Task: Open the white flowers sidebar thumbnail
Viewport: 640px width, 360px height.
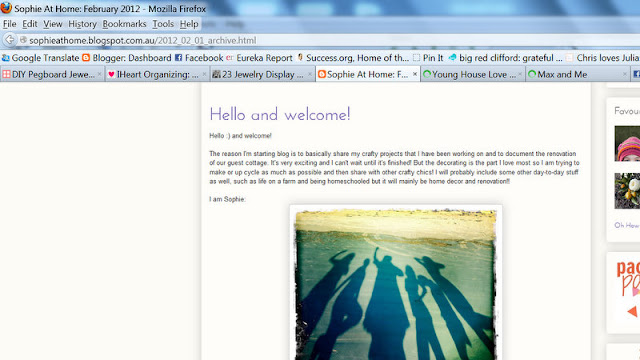Action: click(x=627, y=191)
